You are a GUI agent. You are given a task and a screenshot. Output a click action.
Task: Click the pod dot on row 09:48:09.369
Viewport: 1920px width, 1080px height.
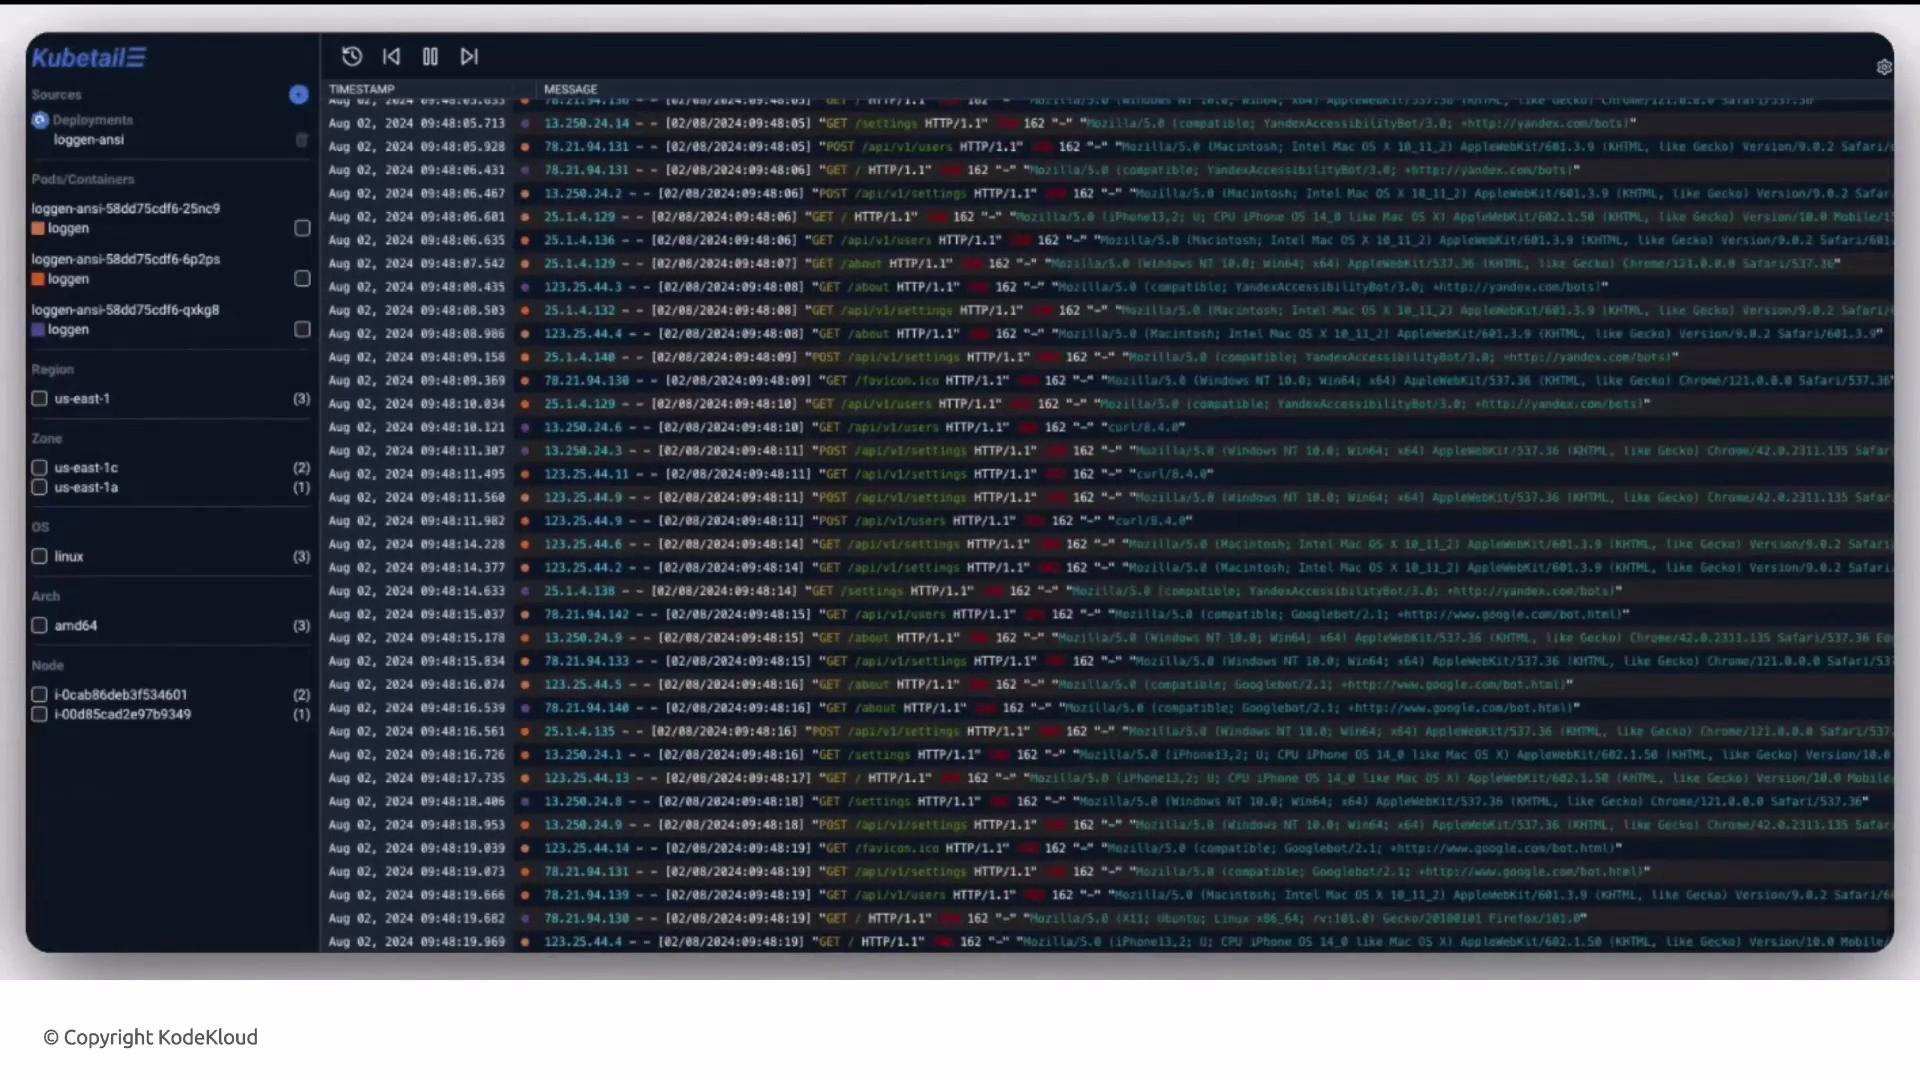coord(525,381)
